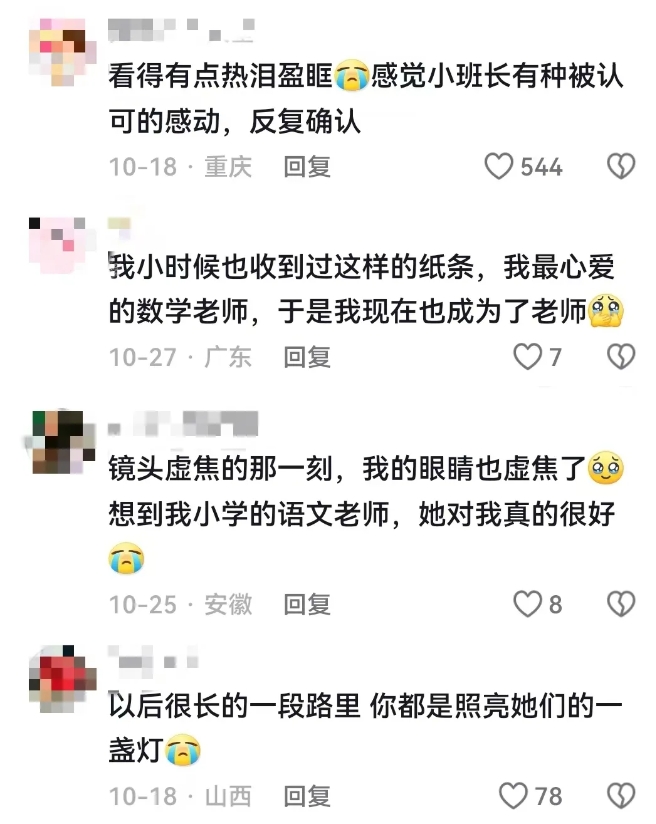Screen dimensions: 656x824
Task: Reply to the 10-18 重庆 comment
Action: coord(307,167)
